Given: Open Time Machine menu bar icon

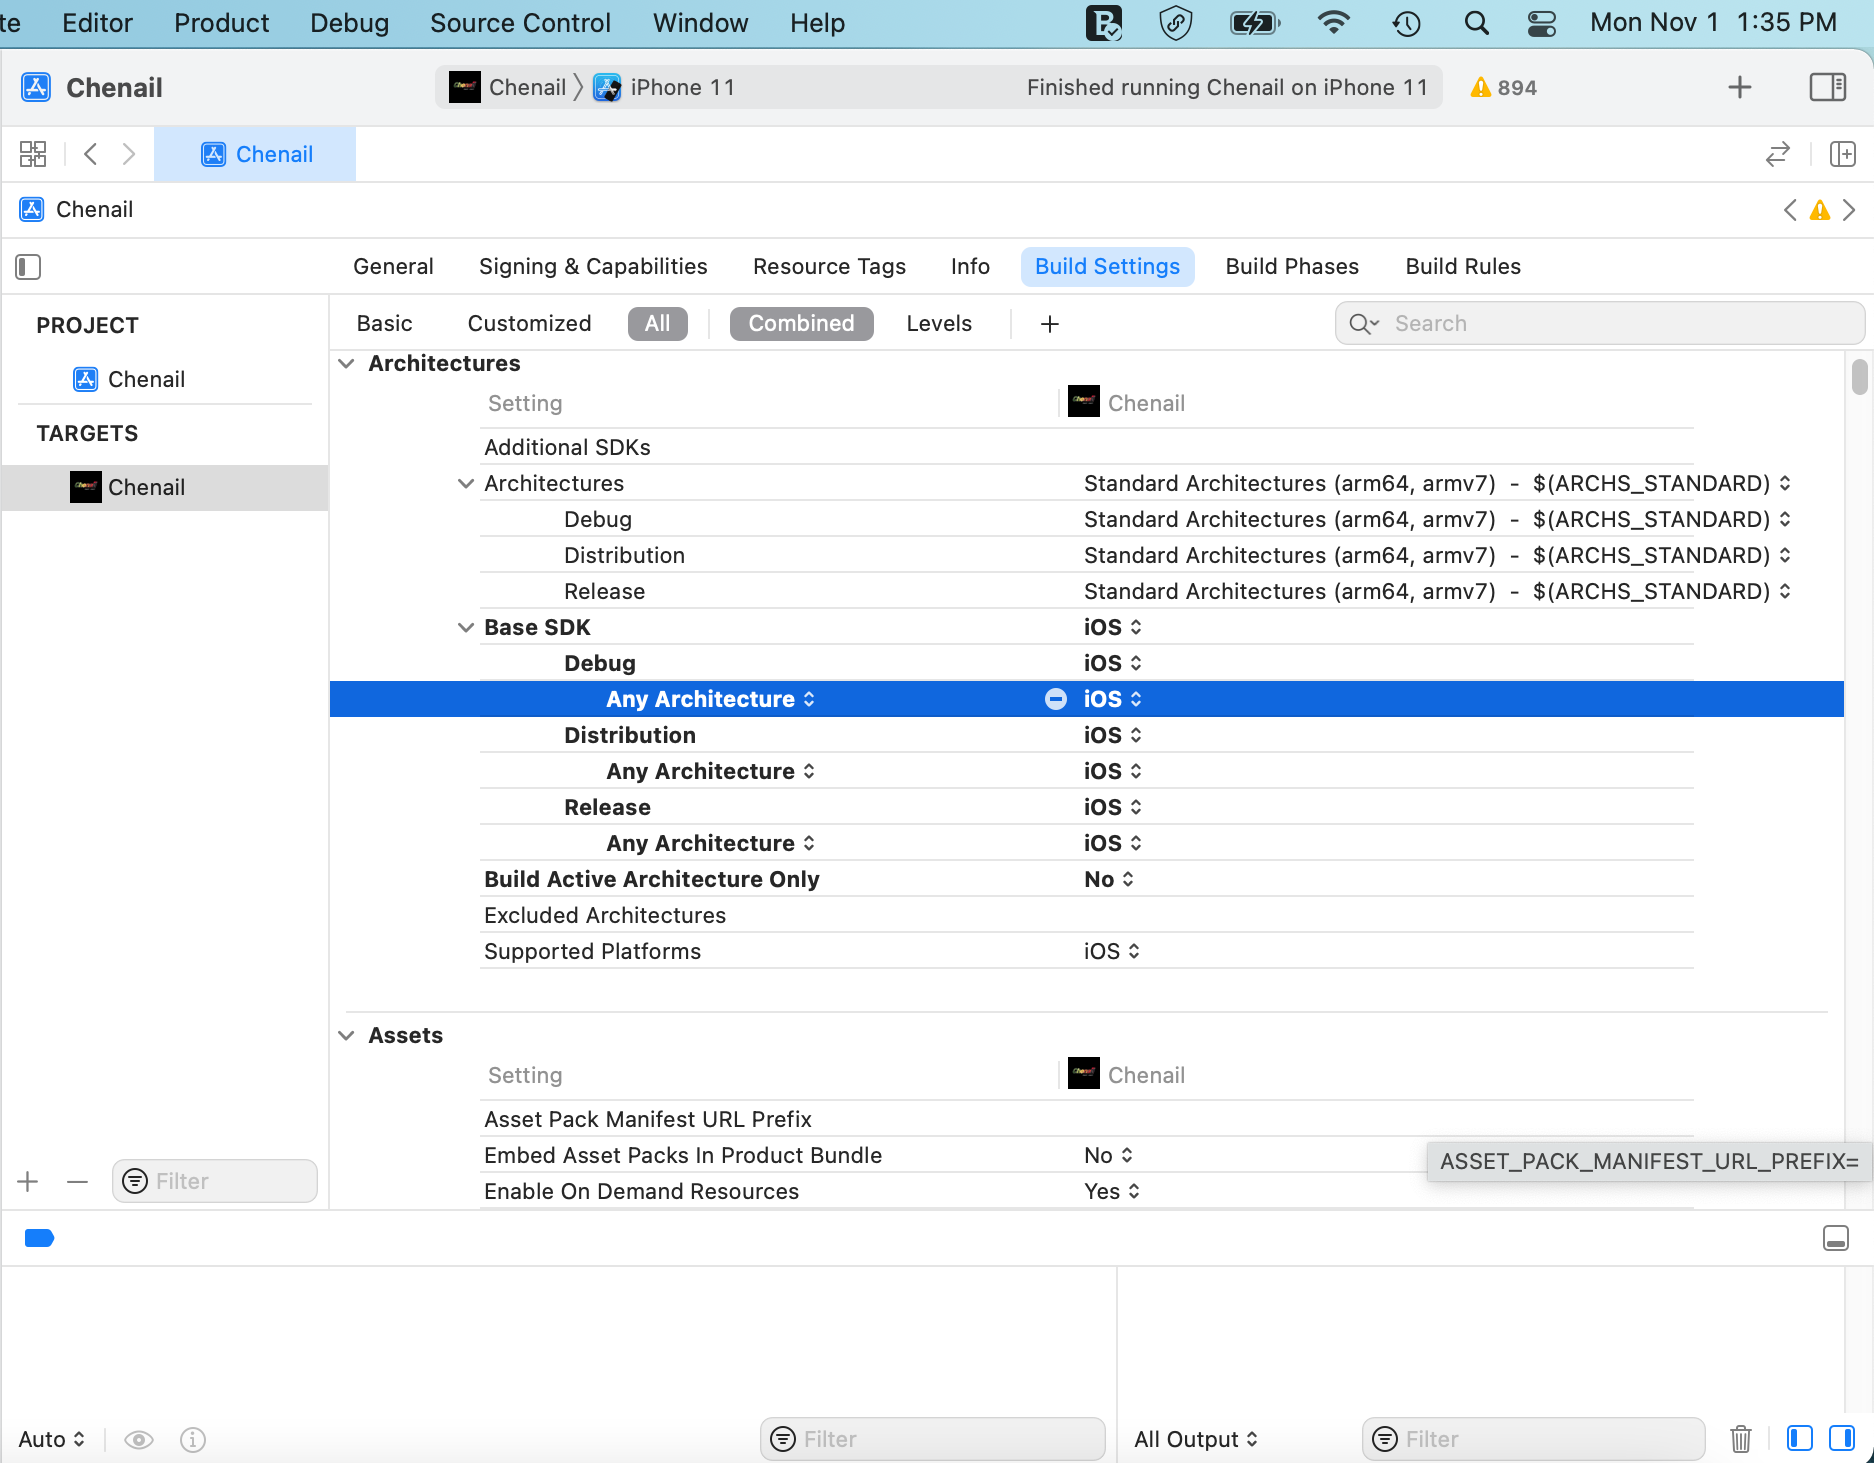Looking at the screenshot, I should [1407, 23].
